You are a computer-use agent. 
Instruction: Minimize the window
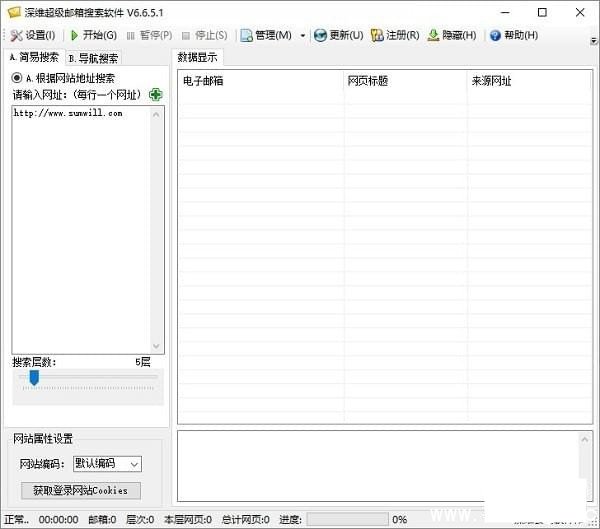coord(505,13)
